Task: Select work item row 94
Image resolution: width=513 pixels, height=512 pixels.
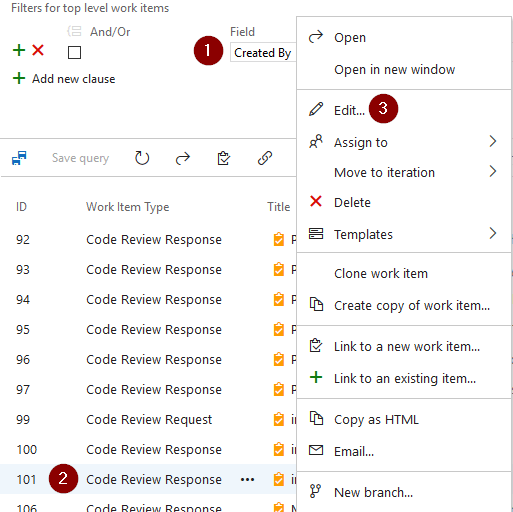Action: click(148, 300)
